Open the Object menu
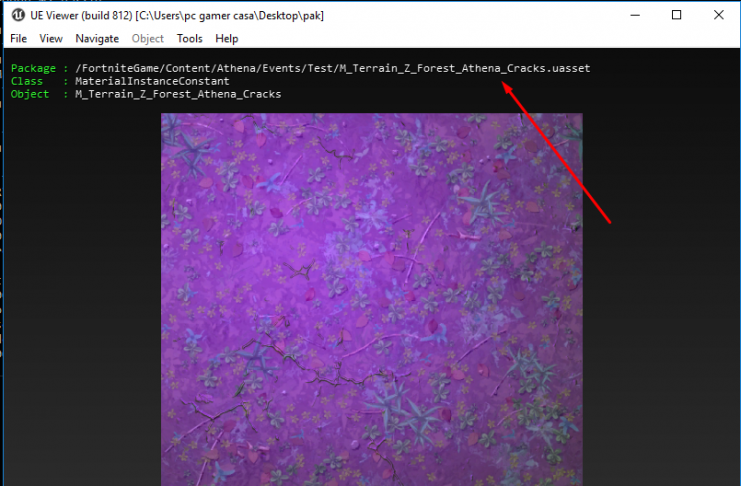Screen dimensions: 741x486 (x=147, y=38)
